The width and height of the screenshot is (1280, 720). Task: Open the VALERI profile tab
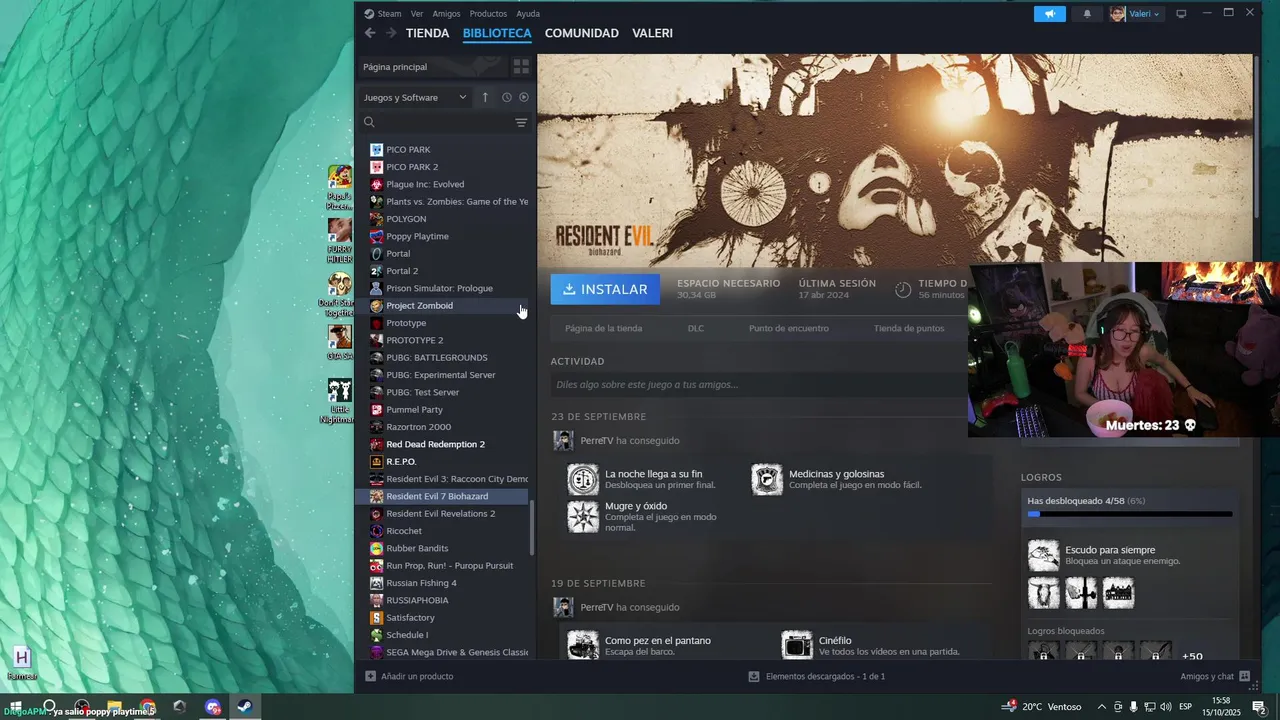[652, 33]
